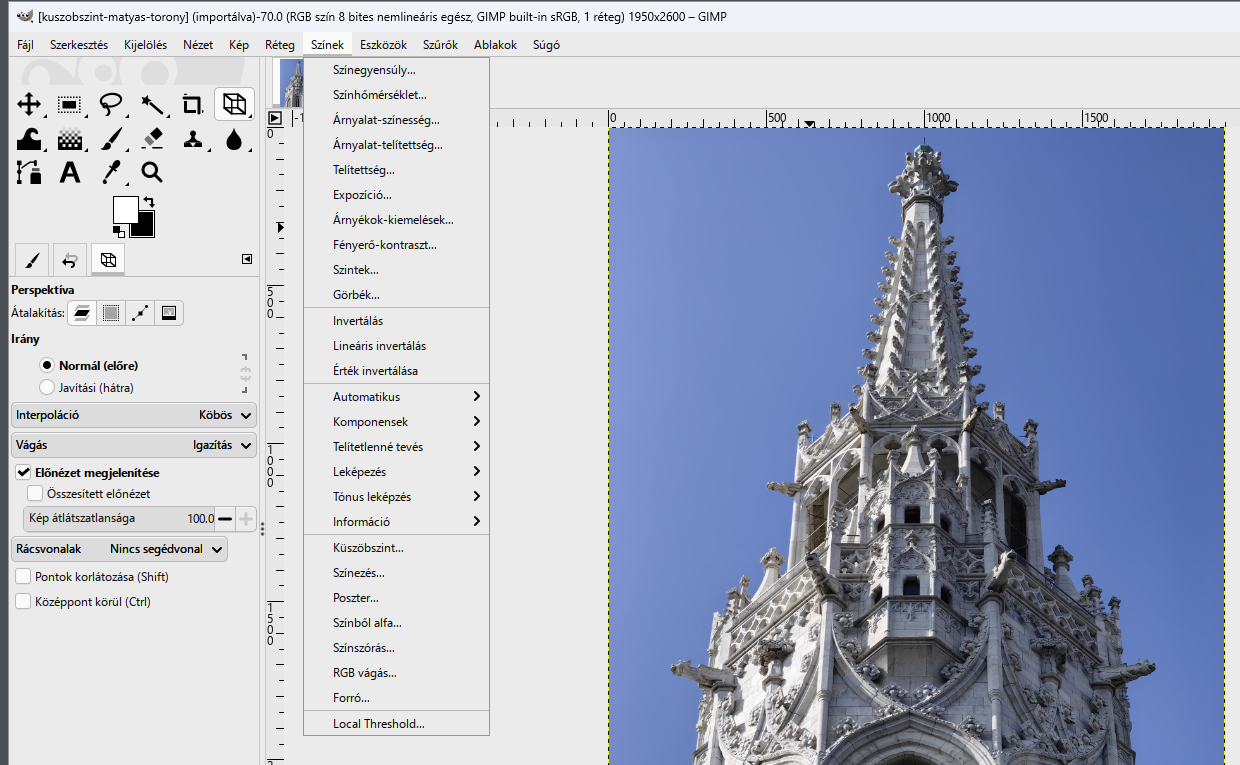Expand the Leképezés submenu

397,472
